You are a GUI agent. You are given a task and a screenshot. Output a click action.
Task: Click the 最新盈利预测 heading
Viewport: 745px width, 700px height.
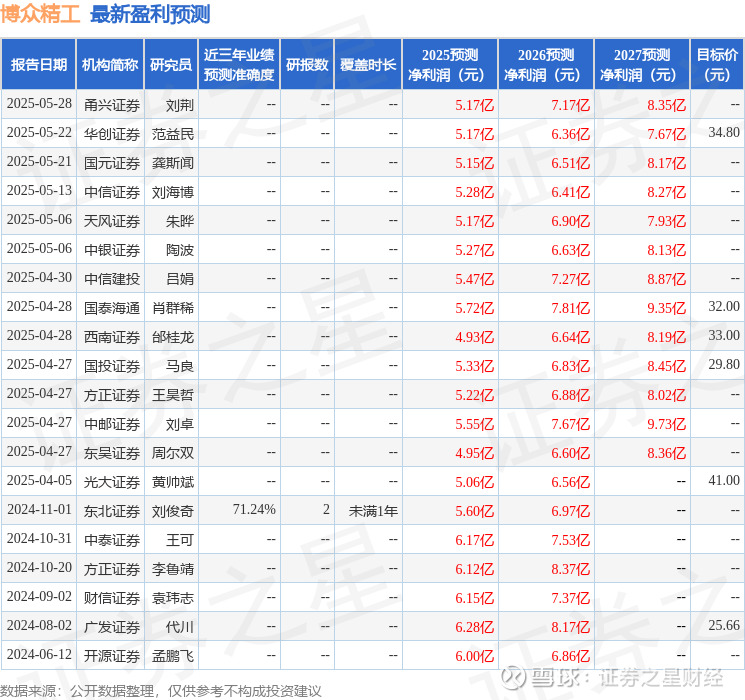[x=150, y=14]
